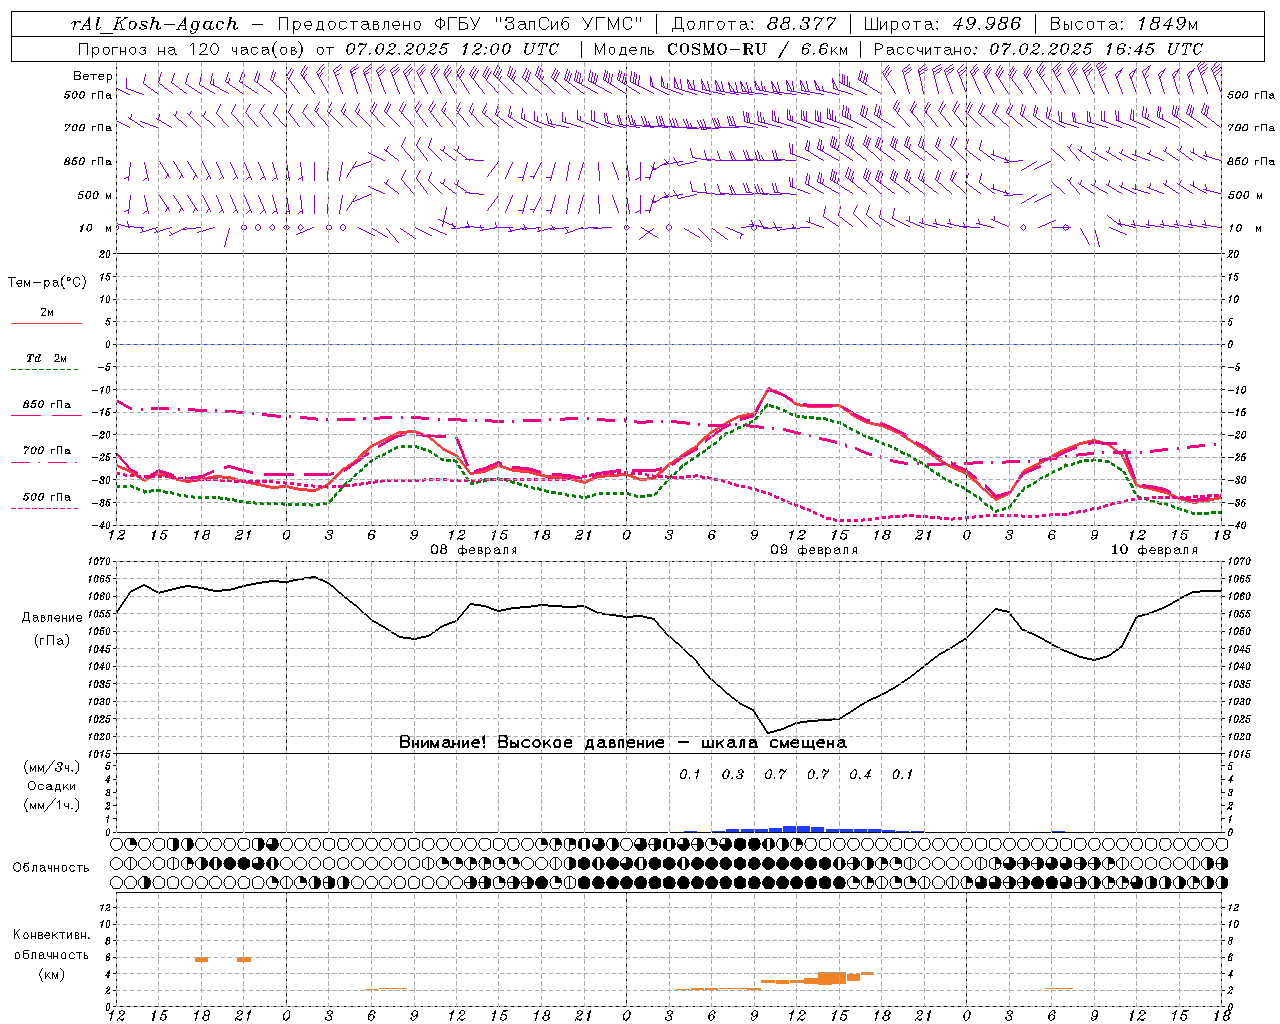Screen dimensions: 1280x1024
Task: Click the date label 08 февраля
Action: (474, 550)
